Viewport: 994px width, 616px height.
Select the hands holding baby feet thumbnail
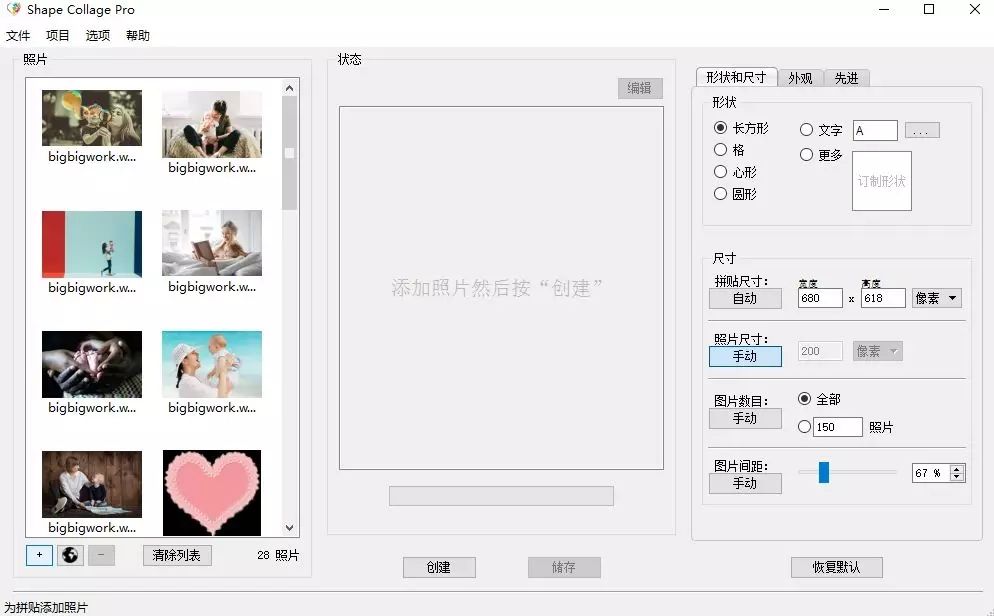[92, 364]
